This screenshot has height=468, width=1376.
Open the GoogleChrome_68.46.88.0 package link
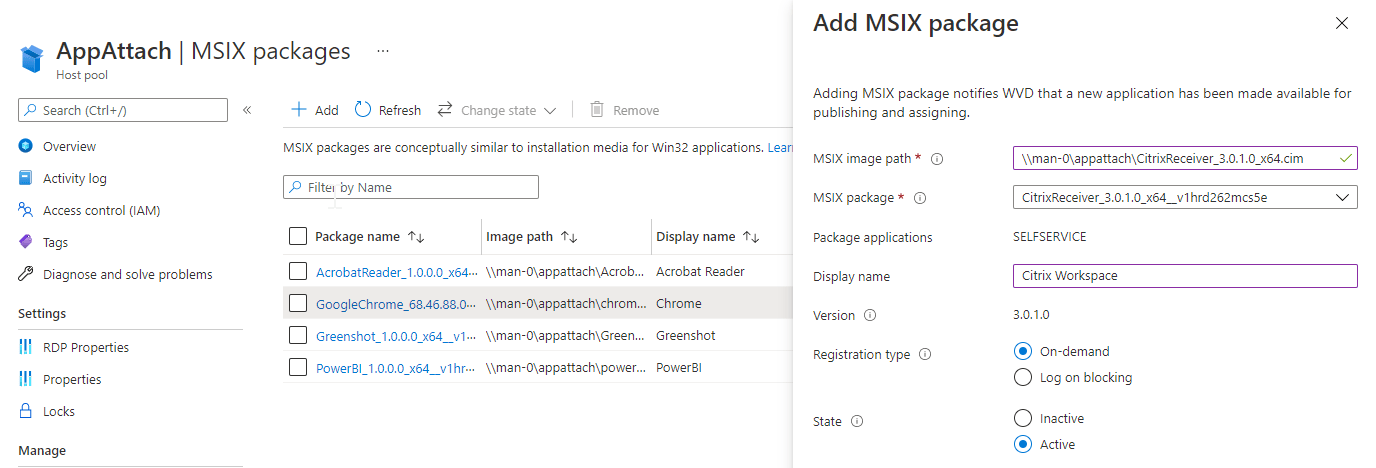pos(396,304)
